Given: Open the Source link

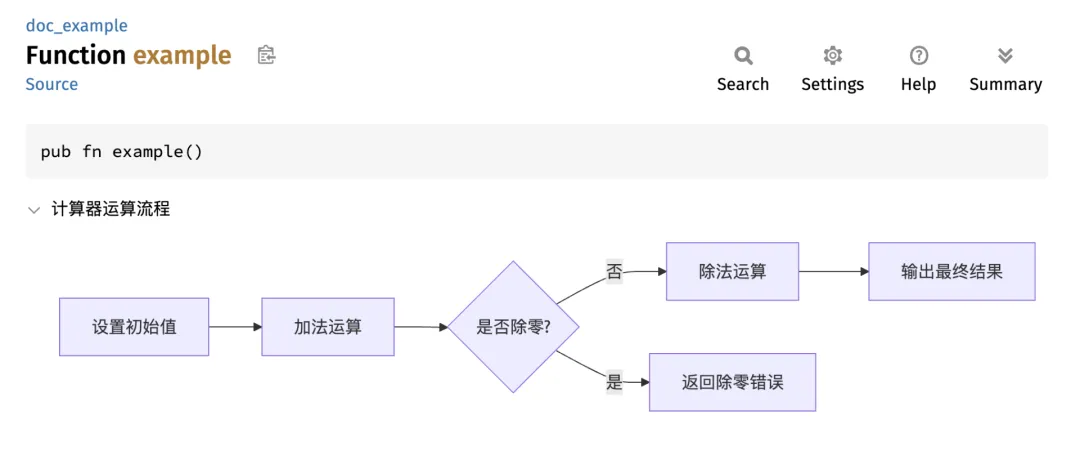Looking at the screenshot, I should 52,84.
